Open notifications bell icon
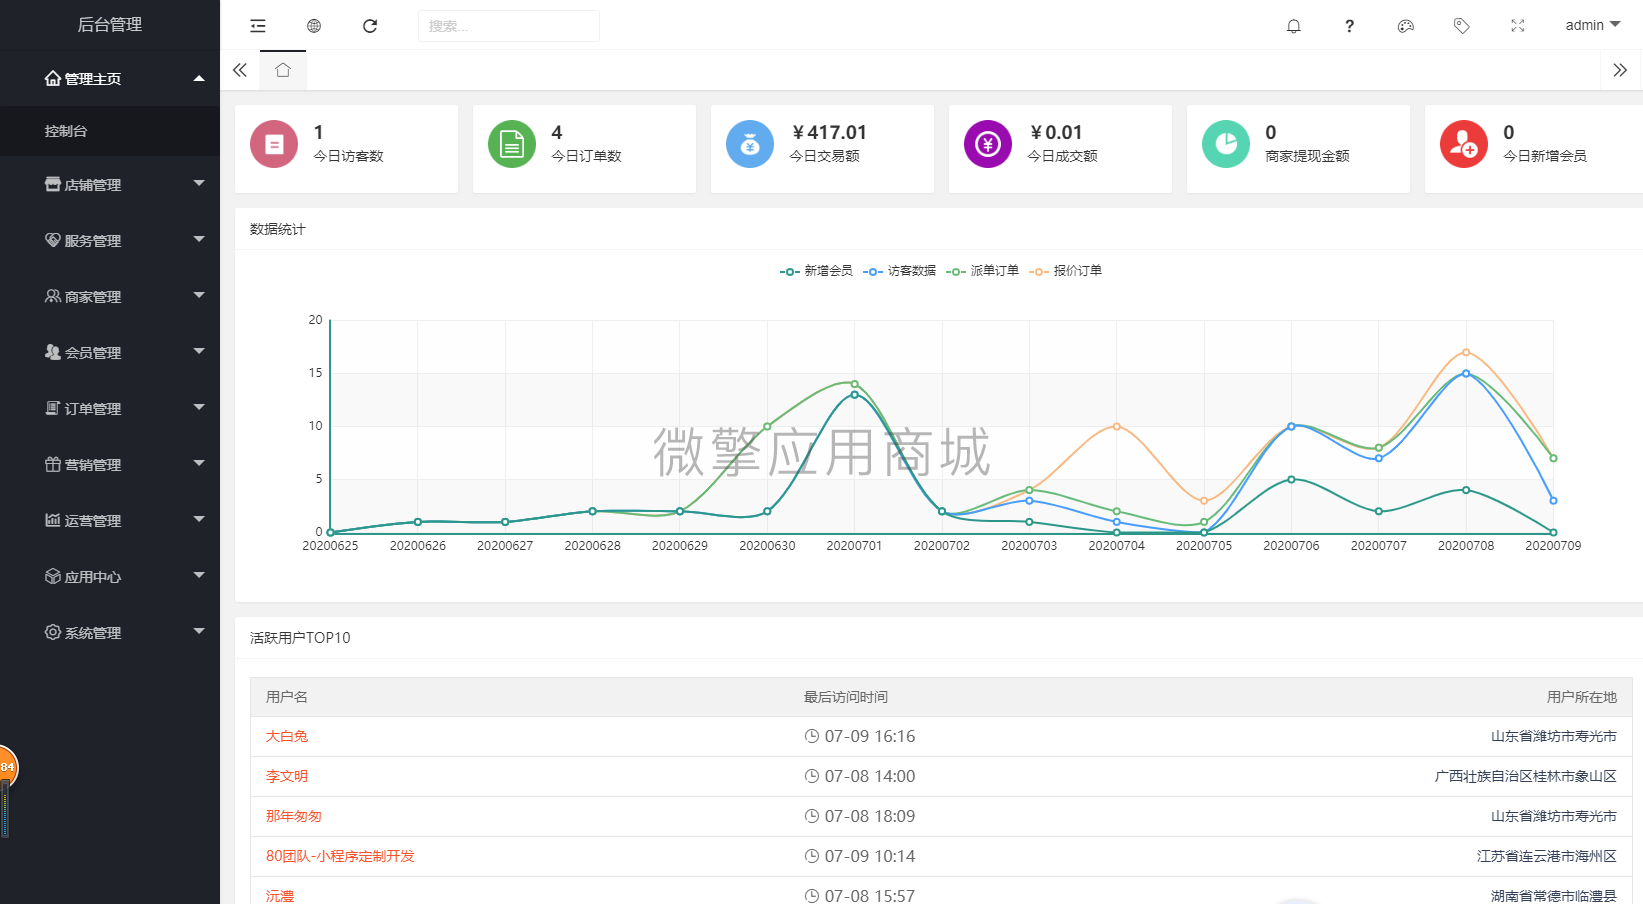This screenshot has width=1643, height=904. [x=1294, y=26]
